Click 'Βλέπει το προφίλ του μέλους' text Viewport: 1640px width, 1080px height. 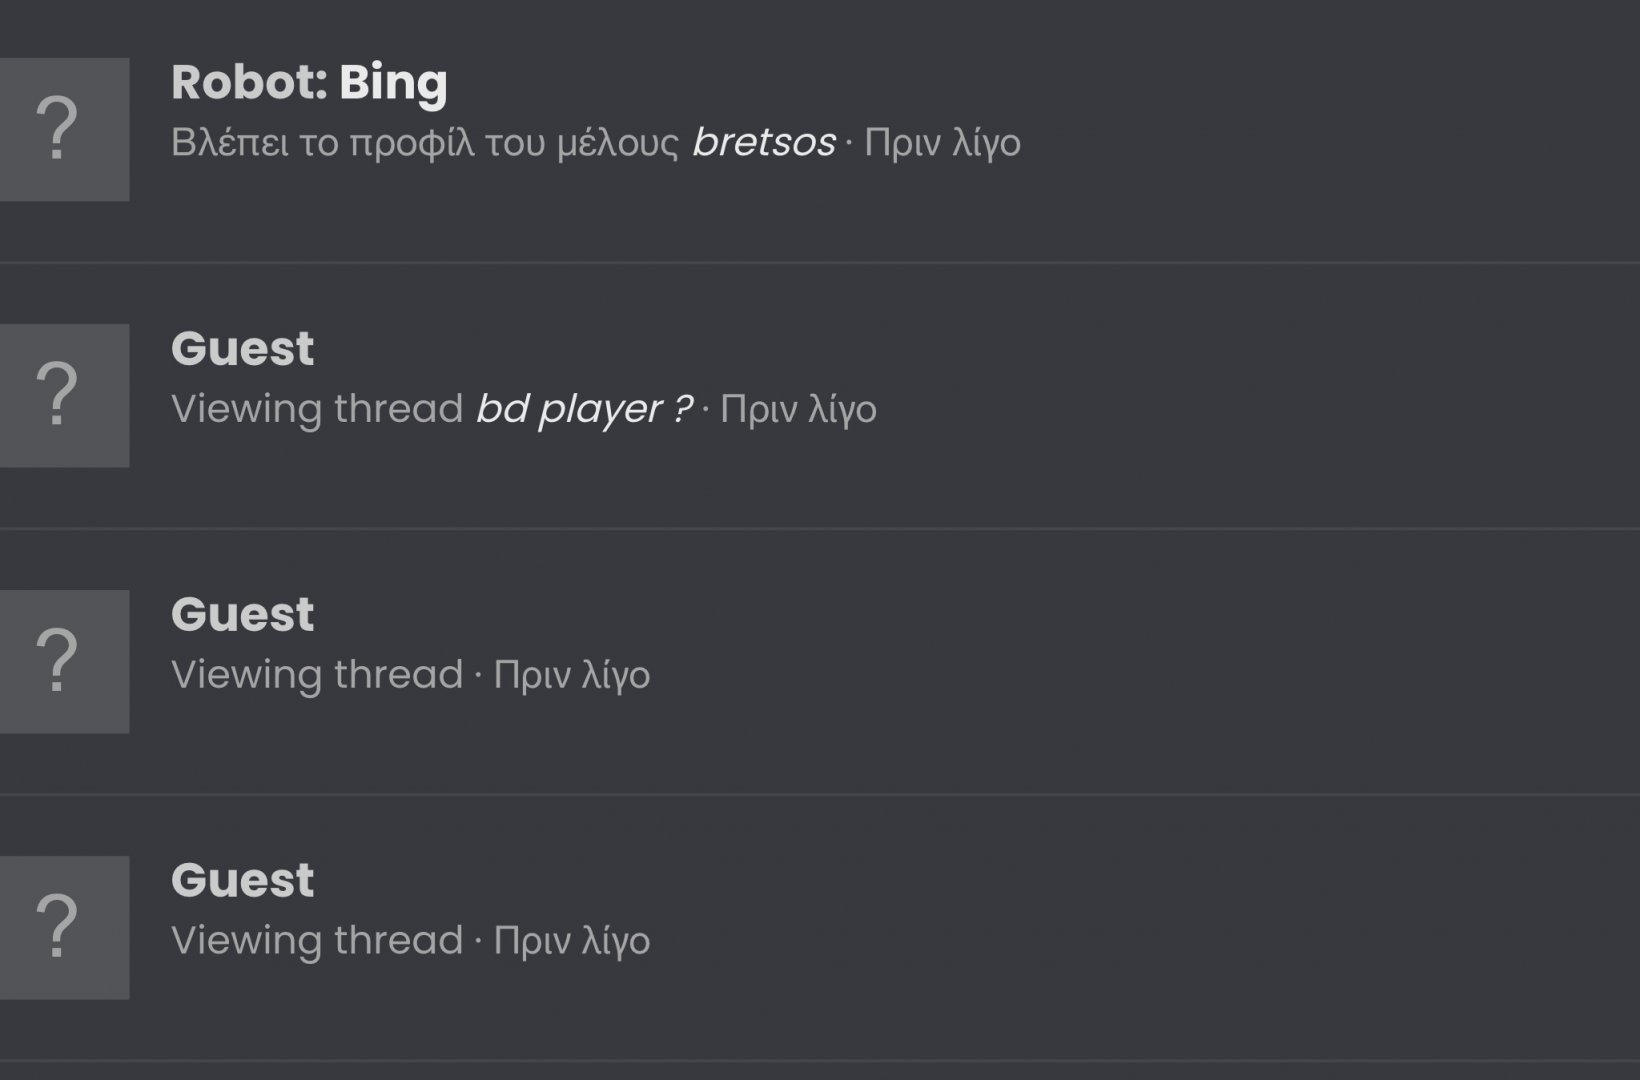pyautogui.click(x=425, y=143)
